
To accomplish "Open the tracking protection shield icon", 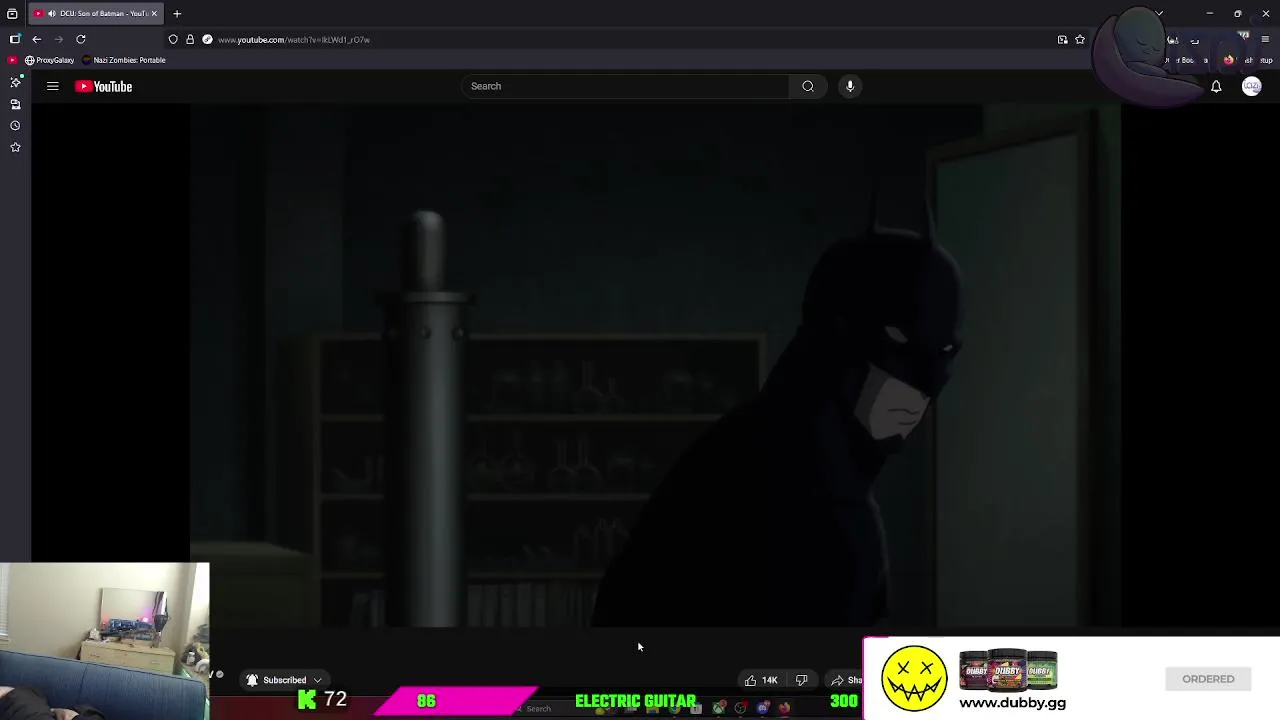I will [x=173, y=39].
